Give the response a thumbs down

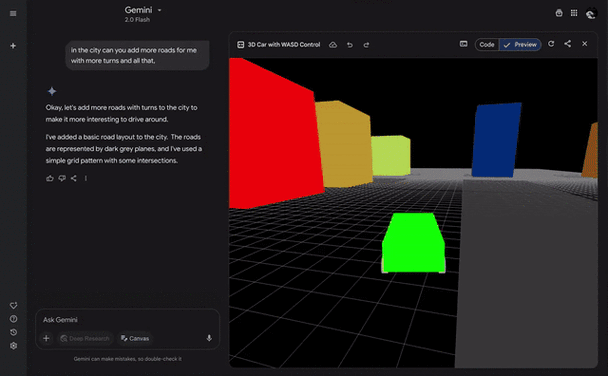pos(62,178)
